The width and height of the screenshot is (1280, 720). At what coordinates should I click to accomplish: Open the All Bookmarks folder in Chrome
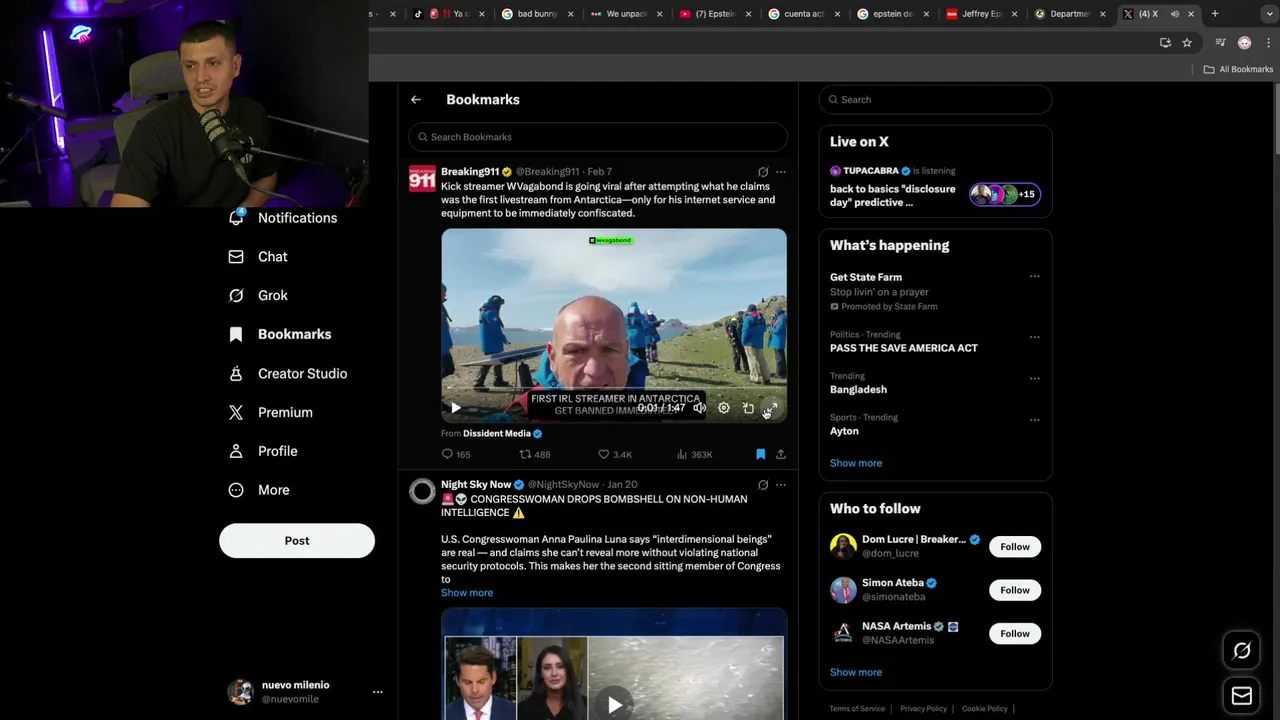tap(1238, 70)
